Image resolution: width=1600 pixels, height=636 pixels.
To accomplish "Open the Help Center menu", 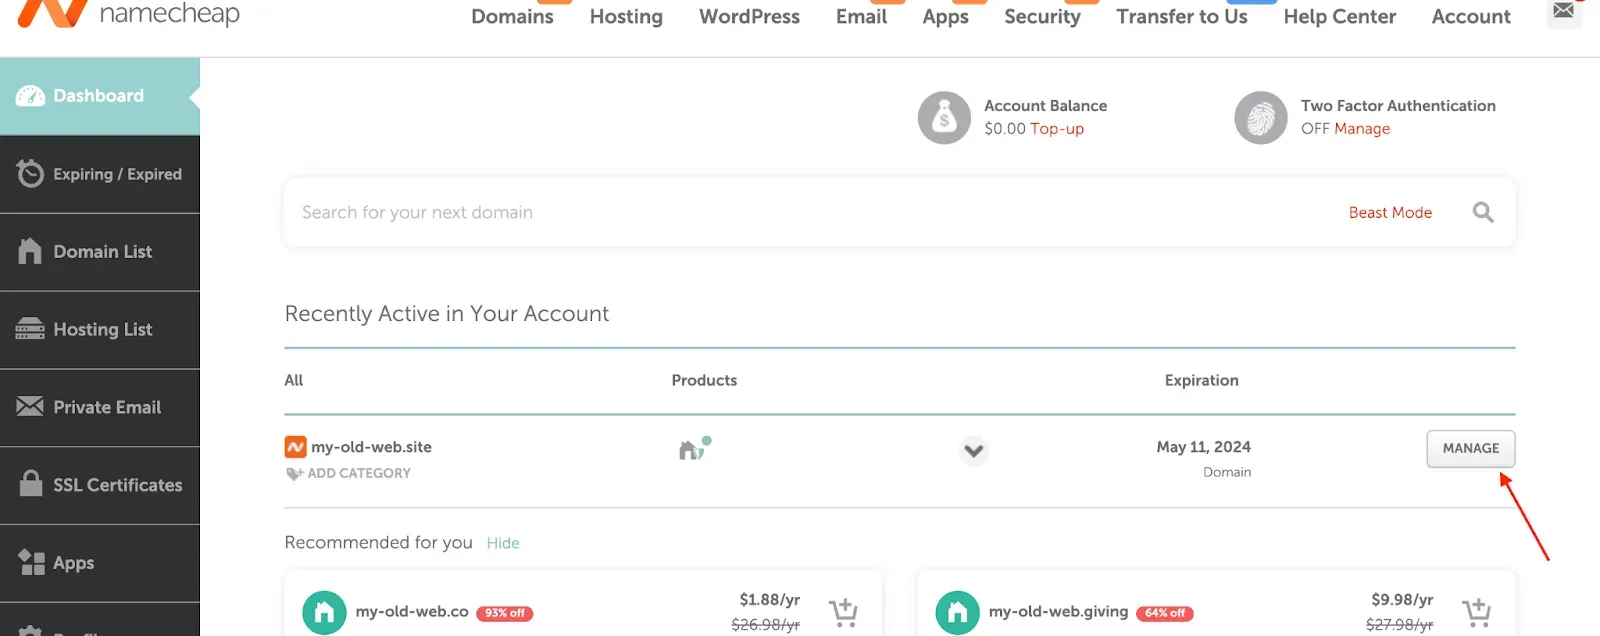I will pos(1339,16).
